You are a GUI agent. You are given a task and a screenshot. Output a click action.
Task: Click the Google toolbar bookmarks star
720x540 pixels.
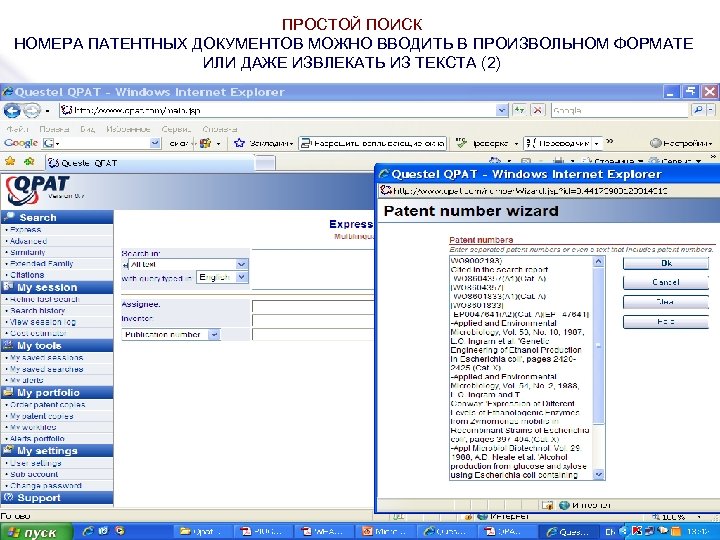(x=239, y=143)
